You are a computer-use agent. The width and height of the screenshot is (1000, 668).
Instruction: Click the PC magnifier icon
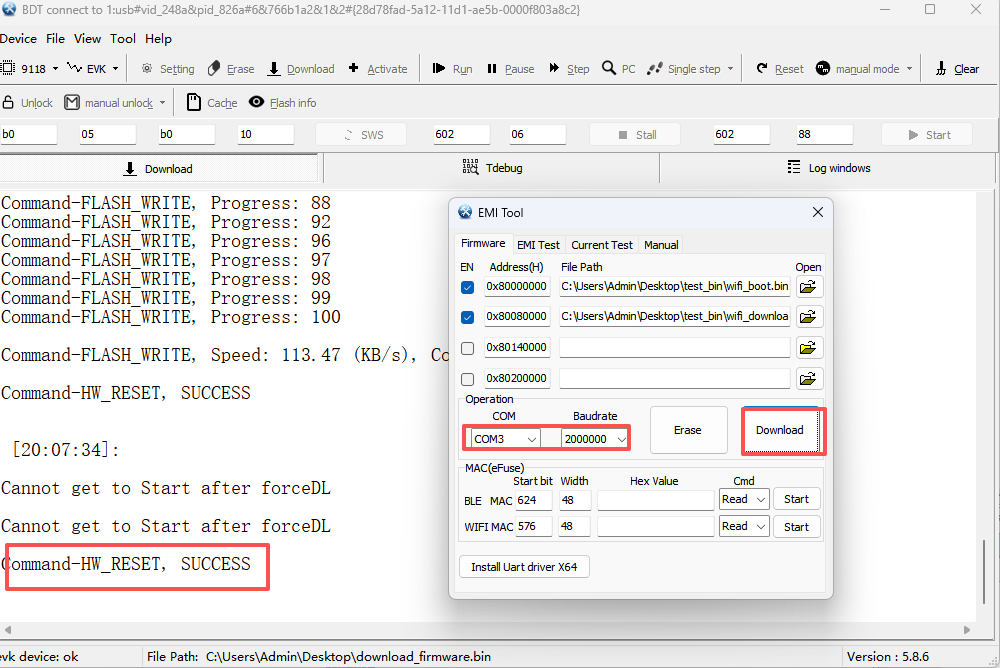[x=609, y=68]
